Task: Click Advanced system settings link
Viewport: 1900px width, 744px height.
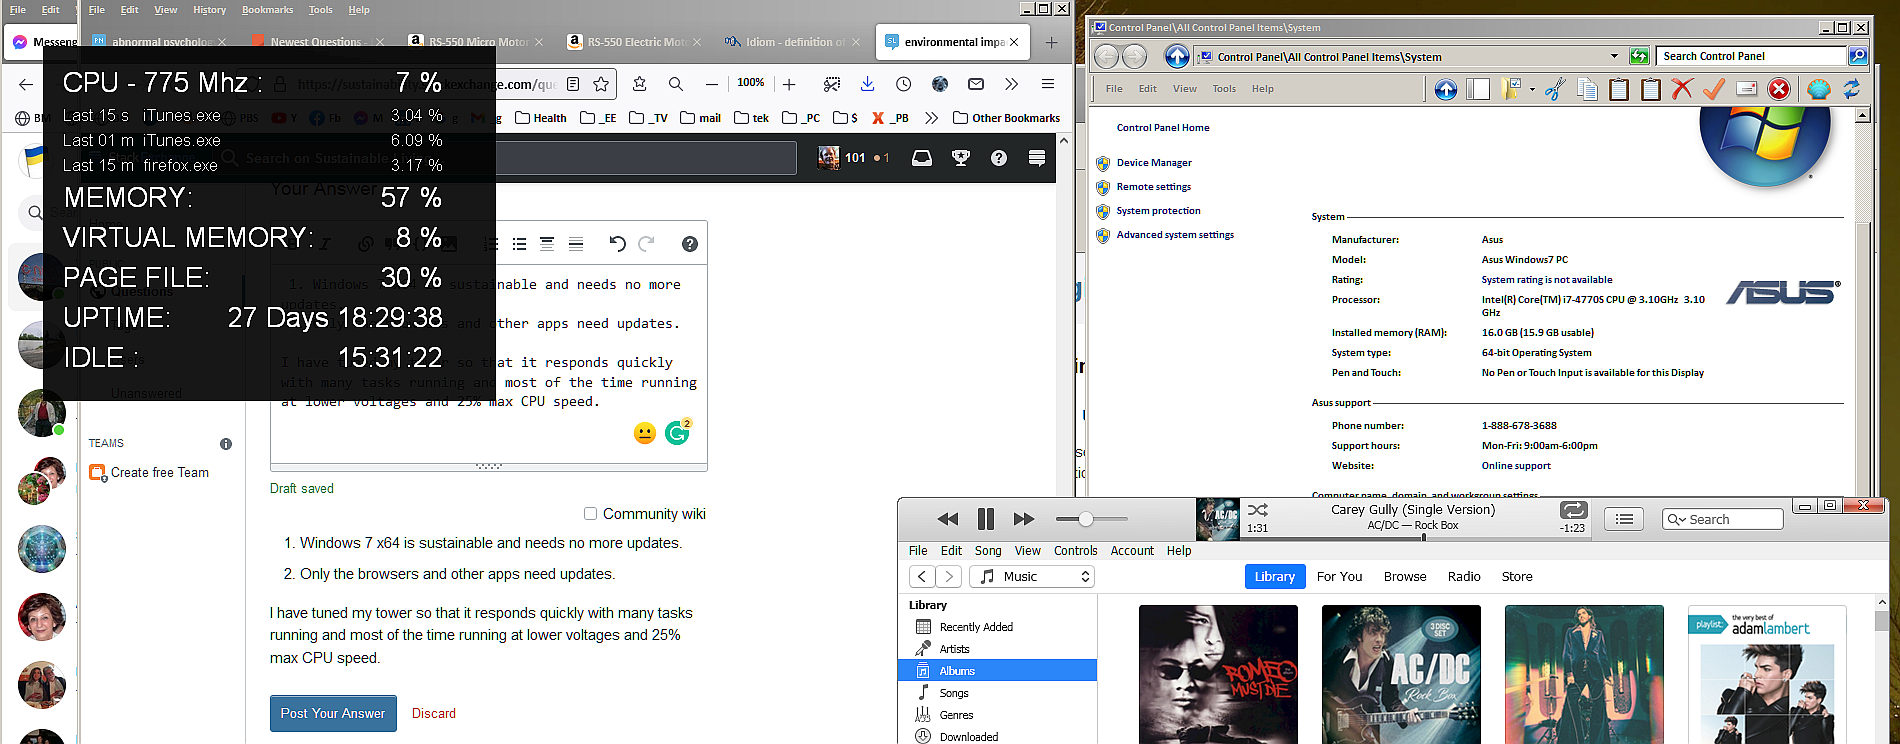Action: click(x=1175, y=235)
